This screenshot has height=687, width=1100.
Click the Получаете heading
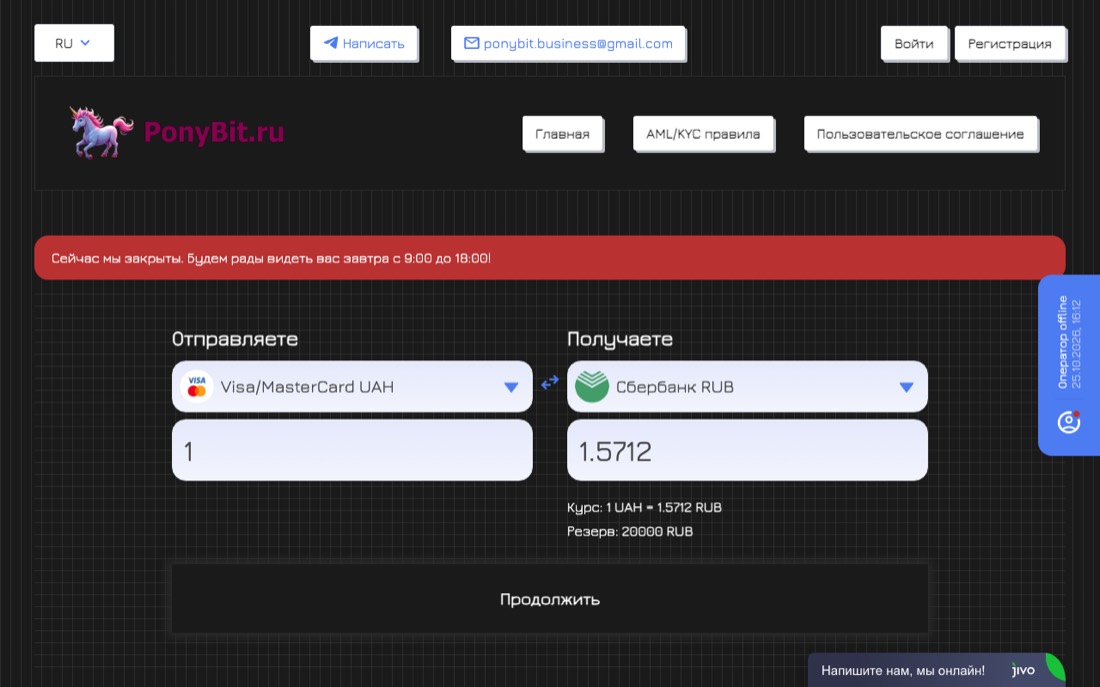pyautogui.click(x=619, y=339)
